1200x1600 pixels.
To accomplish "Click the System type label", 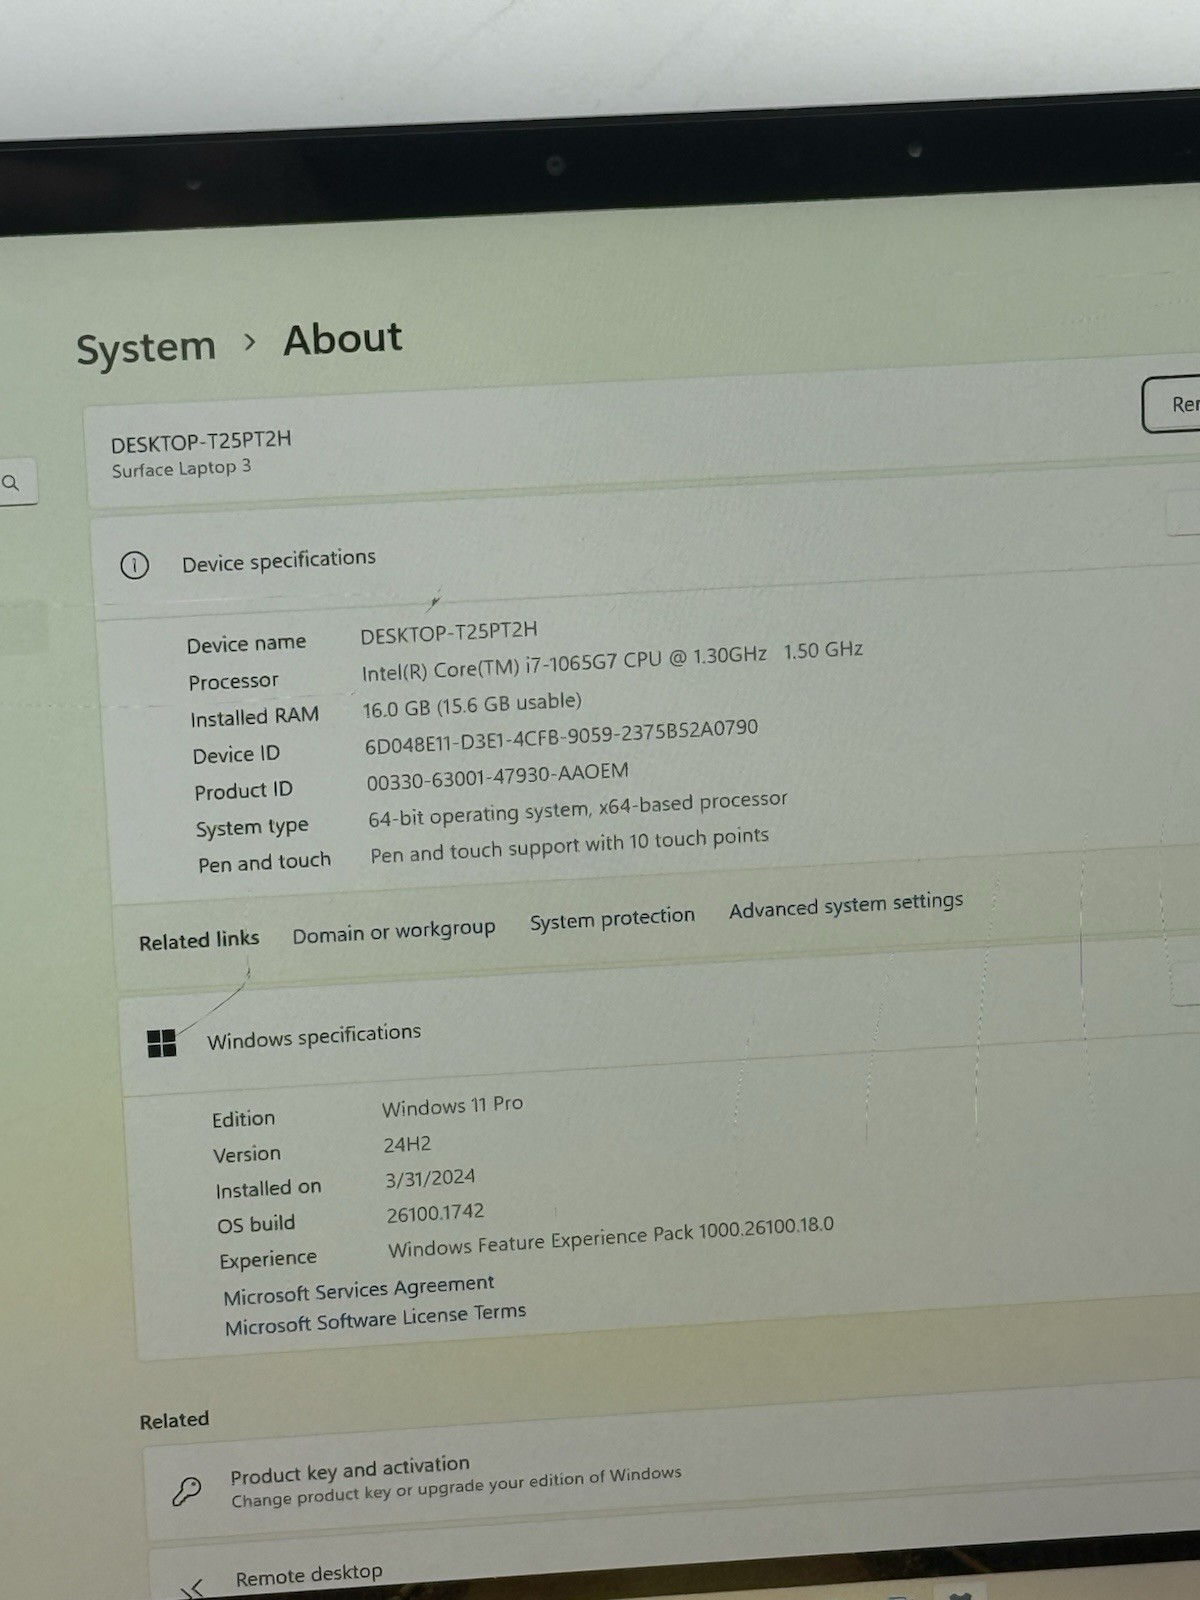I will pyautogui.click(x=252, y=828).
